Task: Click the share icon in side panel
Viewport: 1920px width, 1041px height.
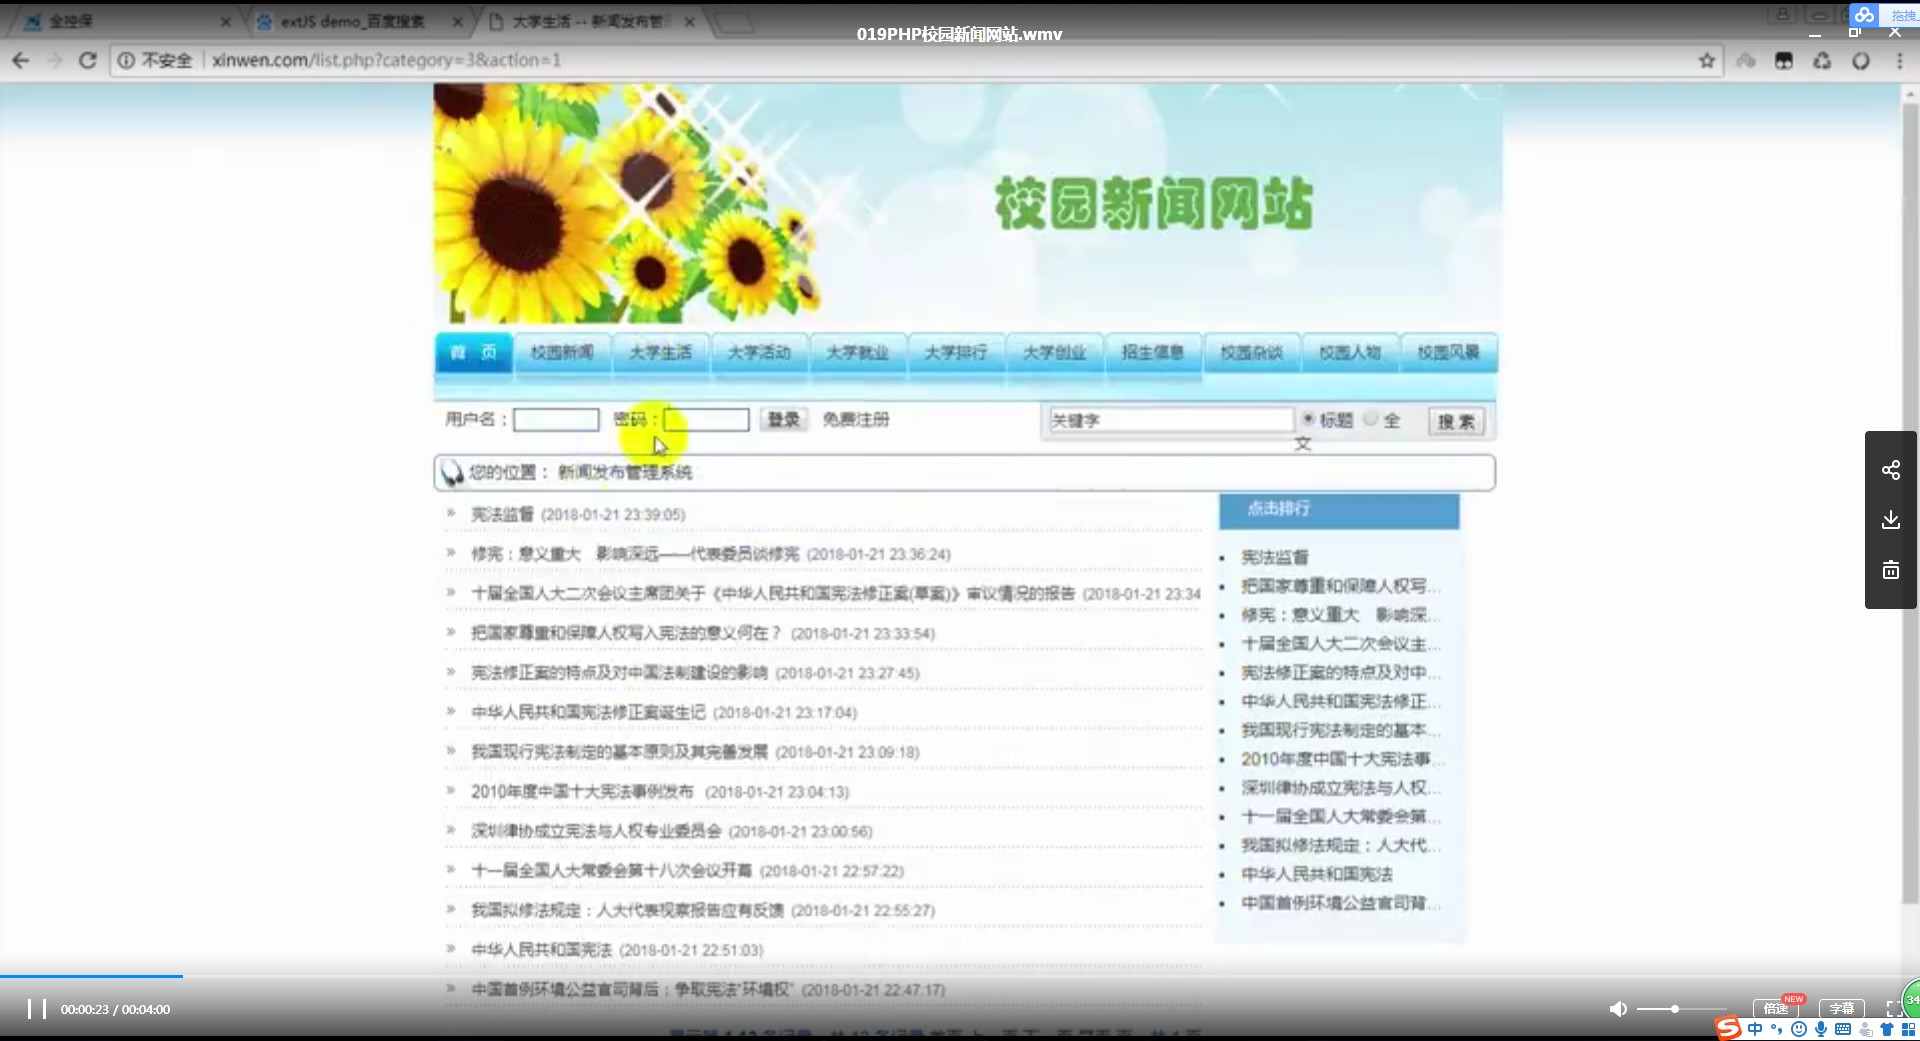Action: pyautogui.click(x=1890, y=470)
